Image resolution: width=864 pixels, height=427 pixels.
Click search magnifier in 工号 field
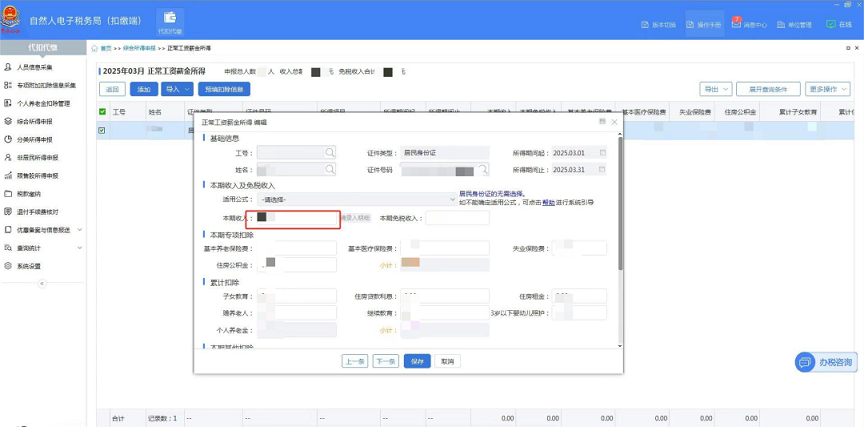pyautogui.click(x=329, y=153)
